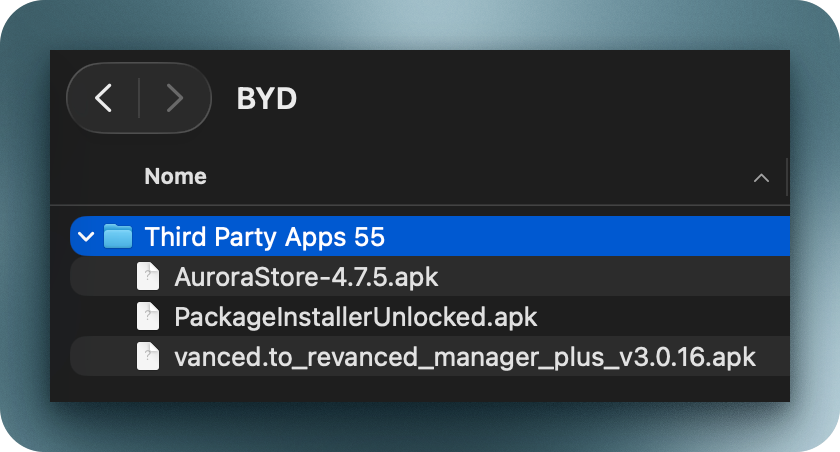Click the PackageInstallerUnlocked.apk file icon
This screenshot has width=840, height=452.
(x=148, y=317)
